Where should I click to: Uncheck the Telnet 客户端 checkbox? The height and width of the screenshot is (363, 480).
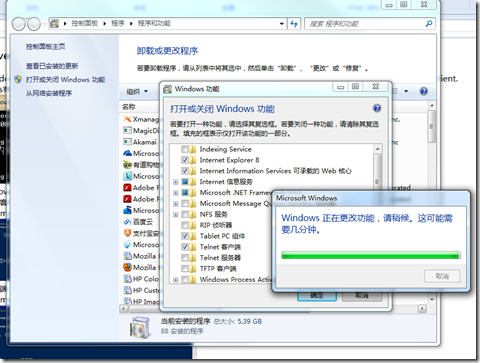[x=185, y=247]
